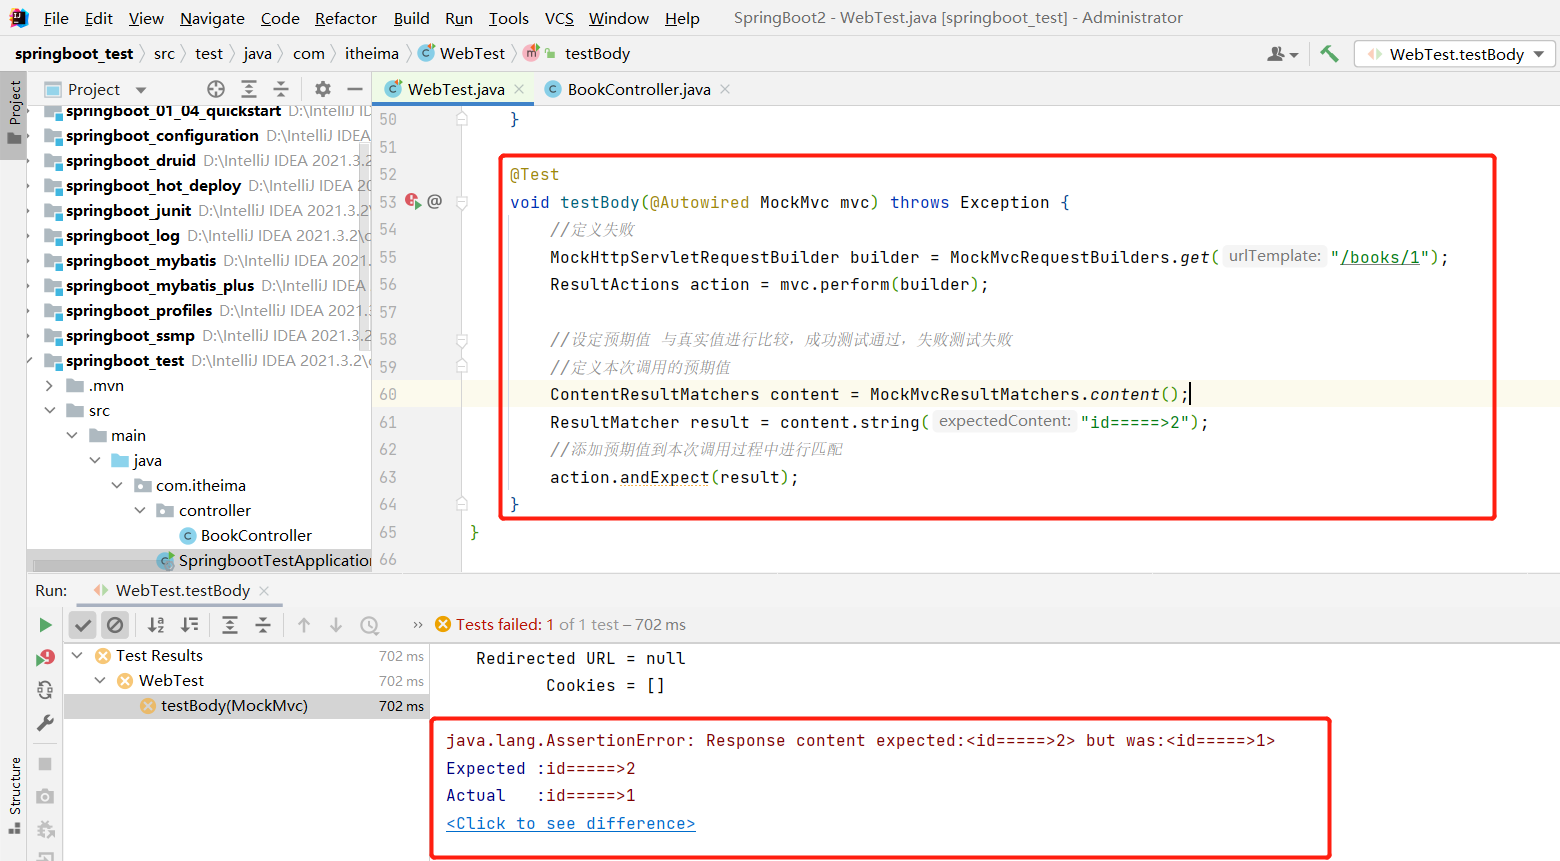
Task: Fold testBody method at line 53
Action: 462,202
